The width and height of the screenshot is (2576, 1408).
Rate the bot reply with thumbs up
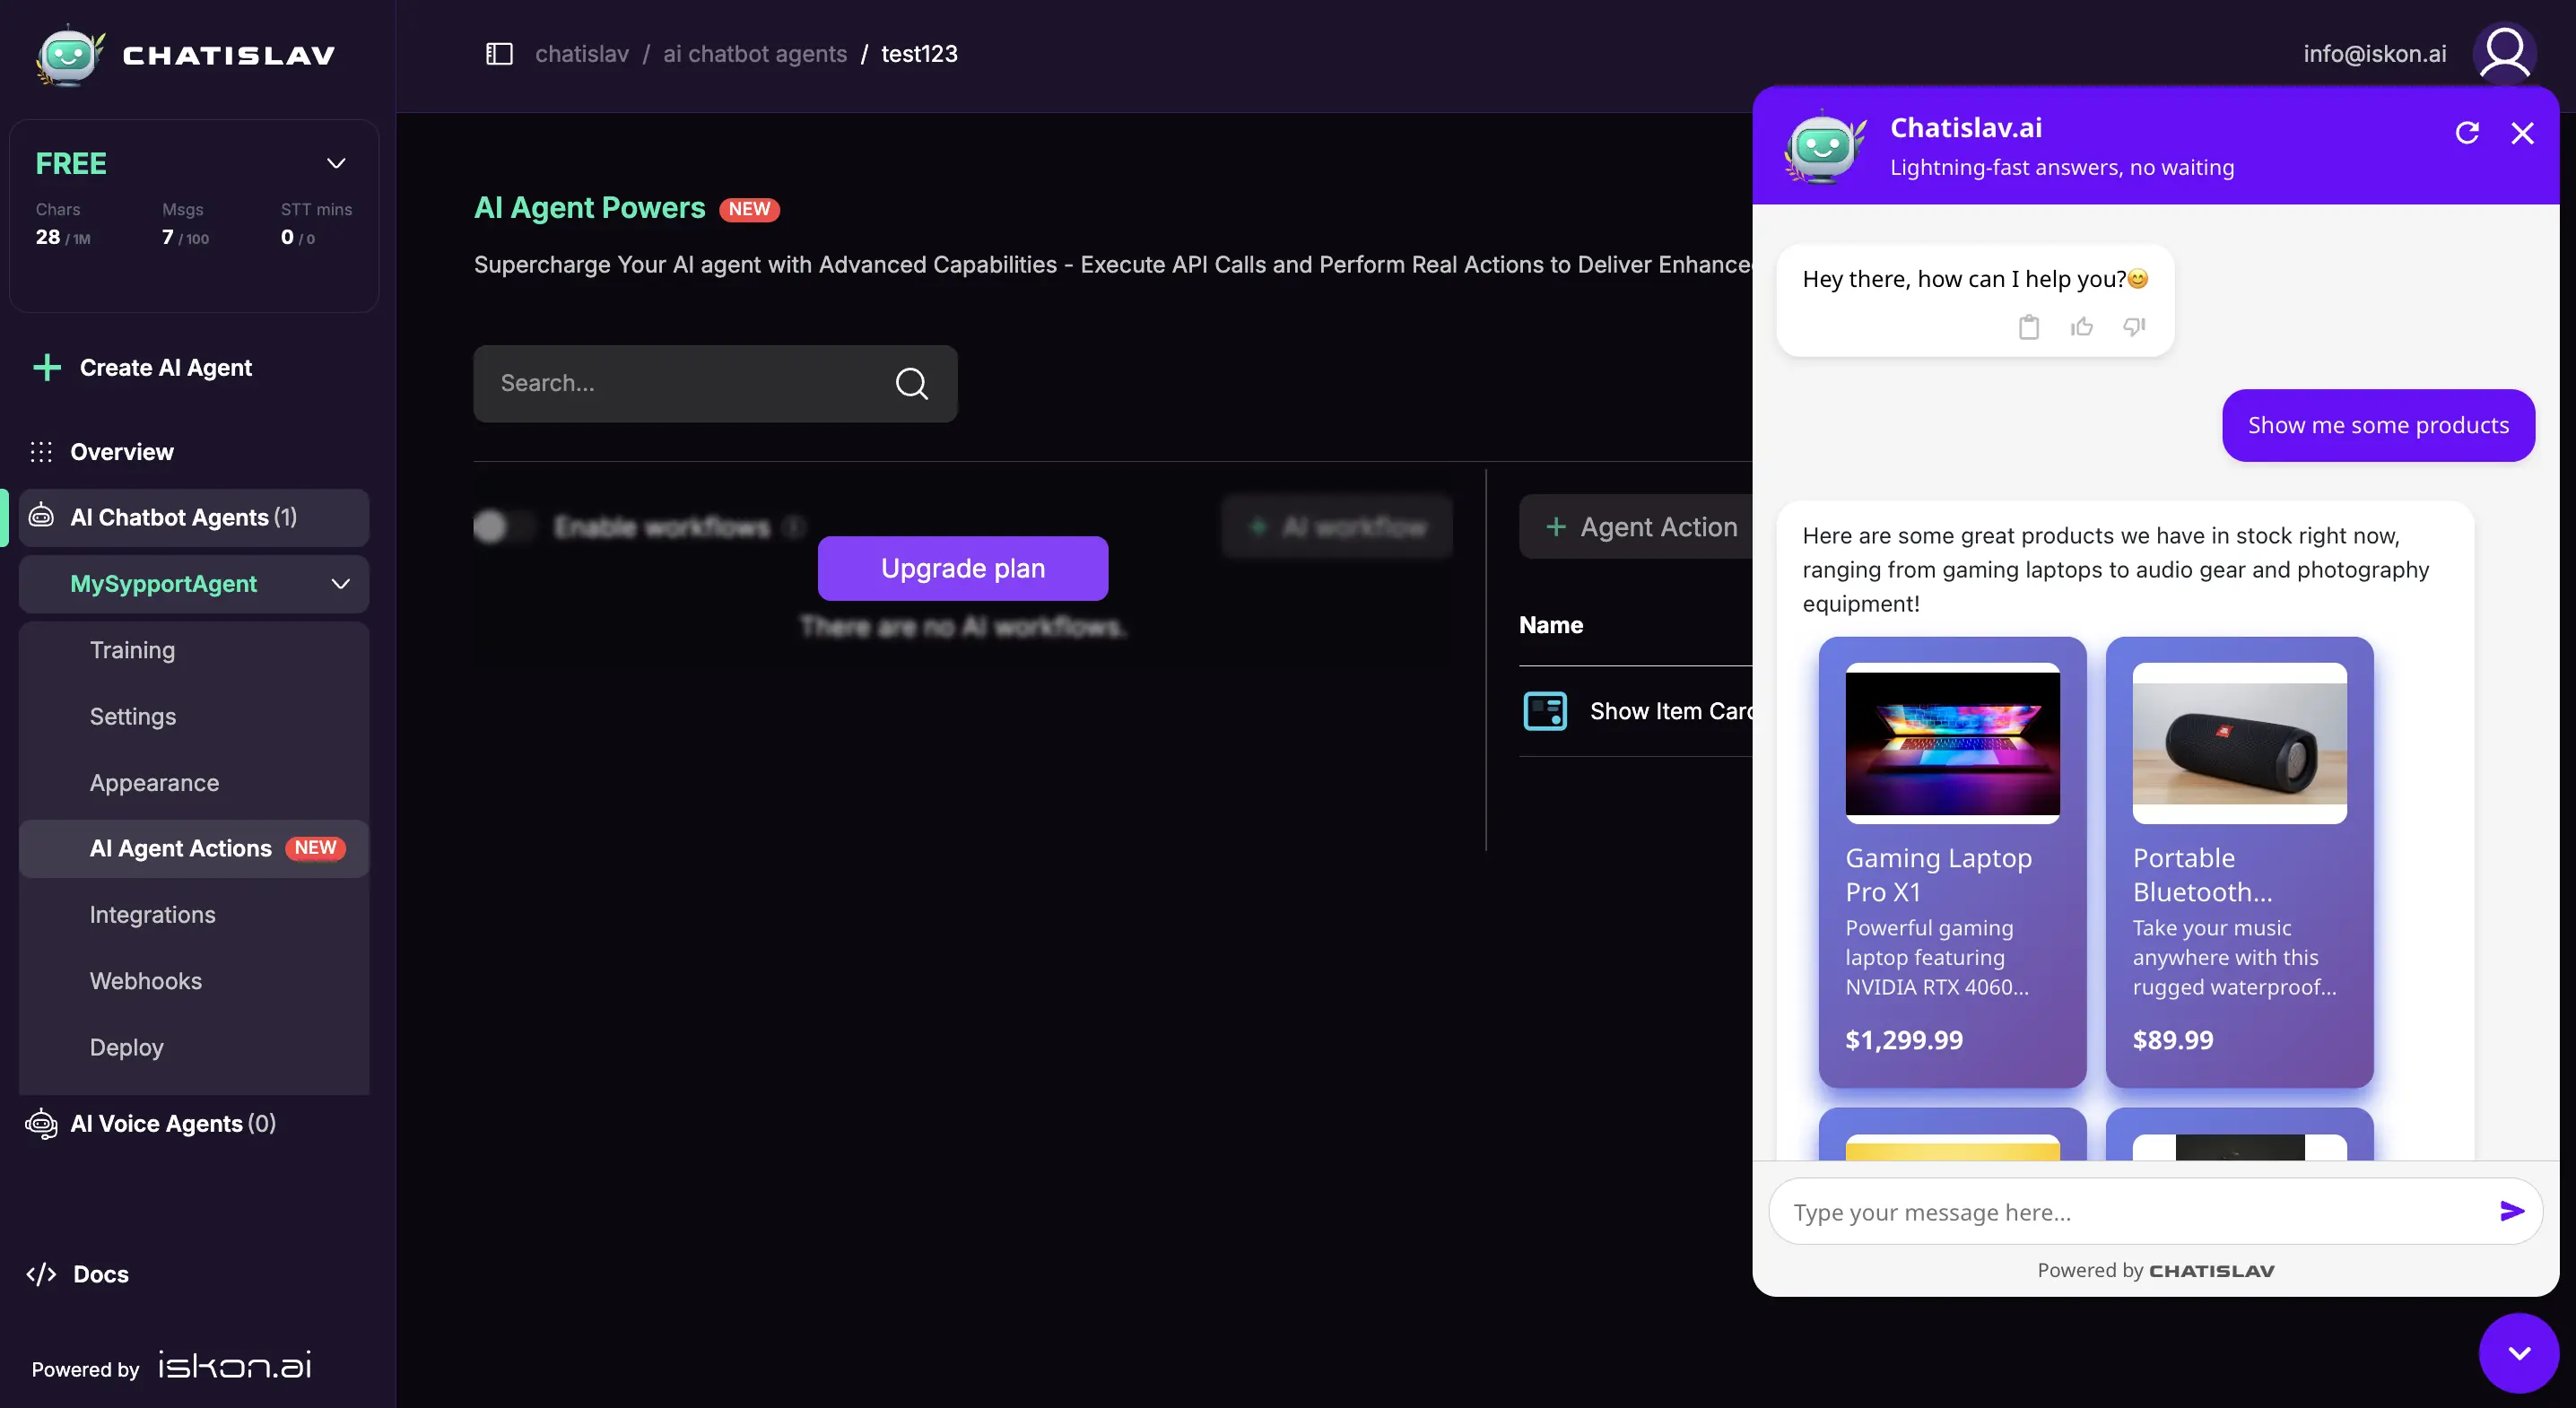click(2081, 327)
